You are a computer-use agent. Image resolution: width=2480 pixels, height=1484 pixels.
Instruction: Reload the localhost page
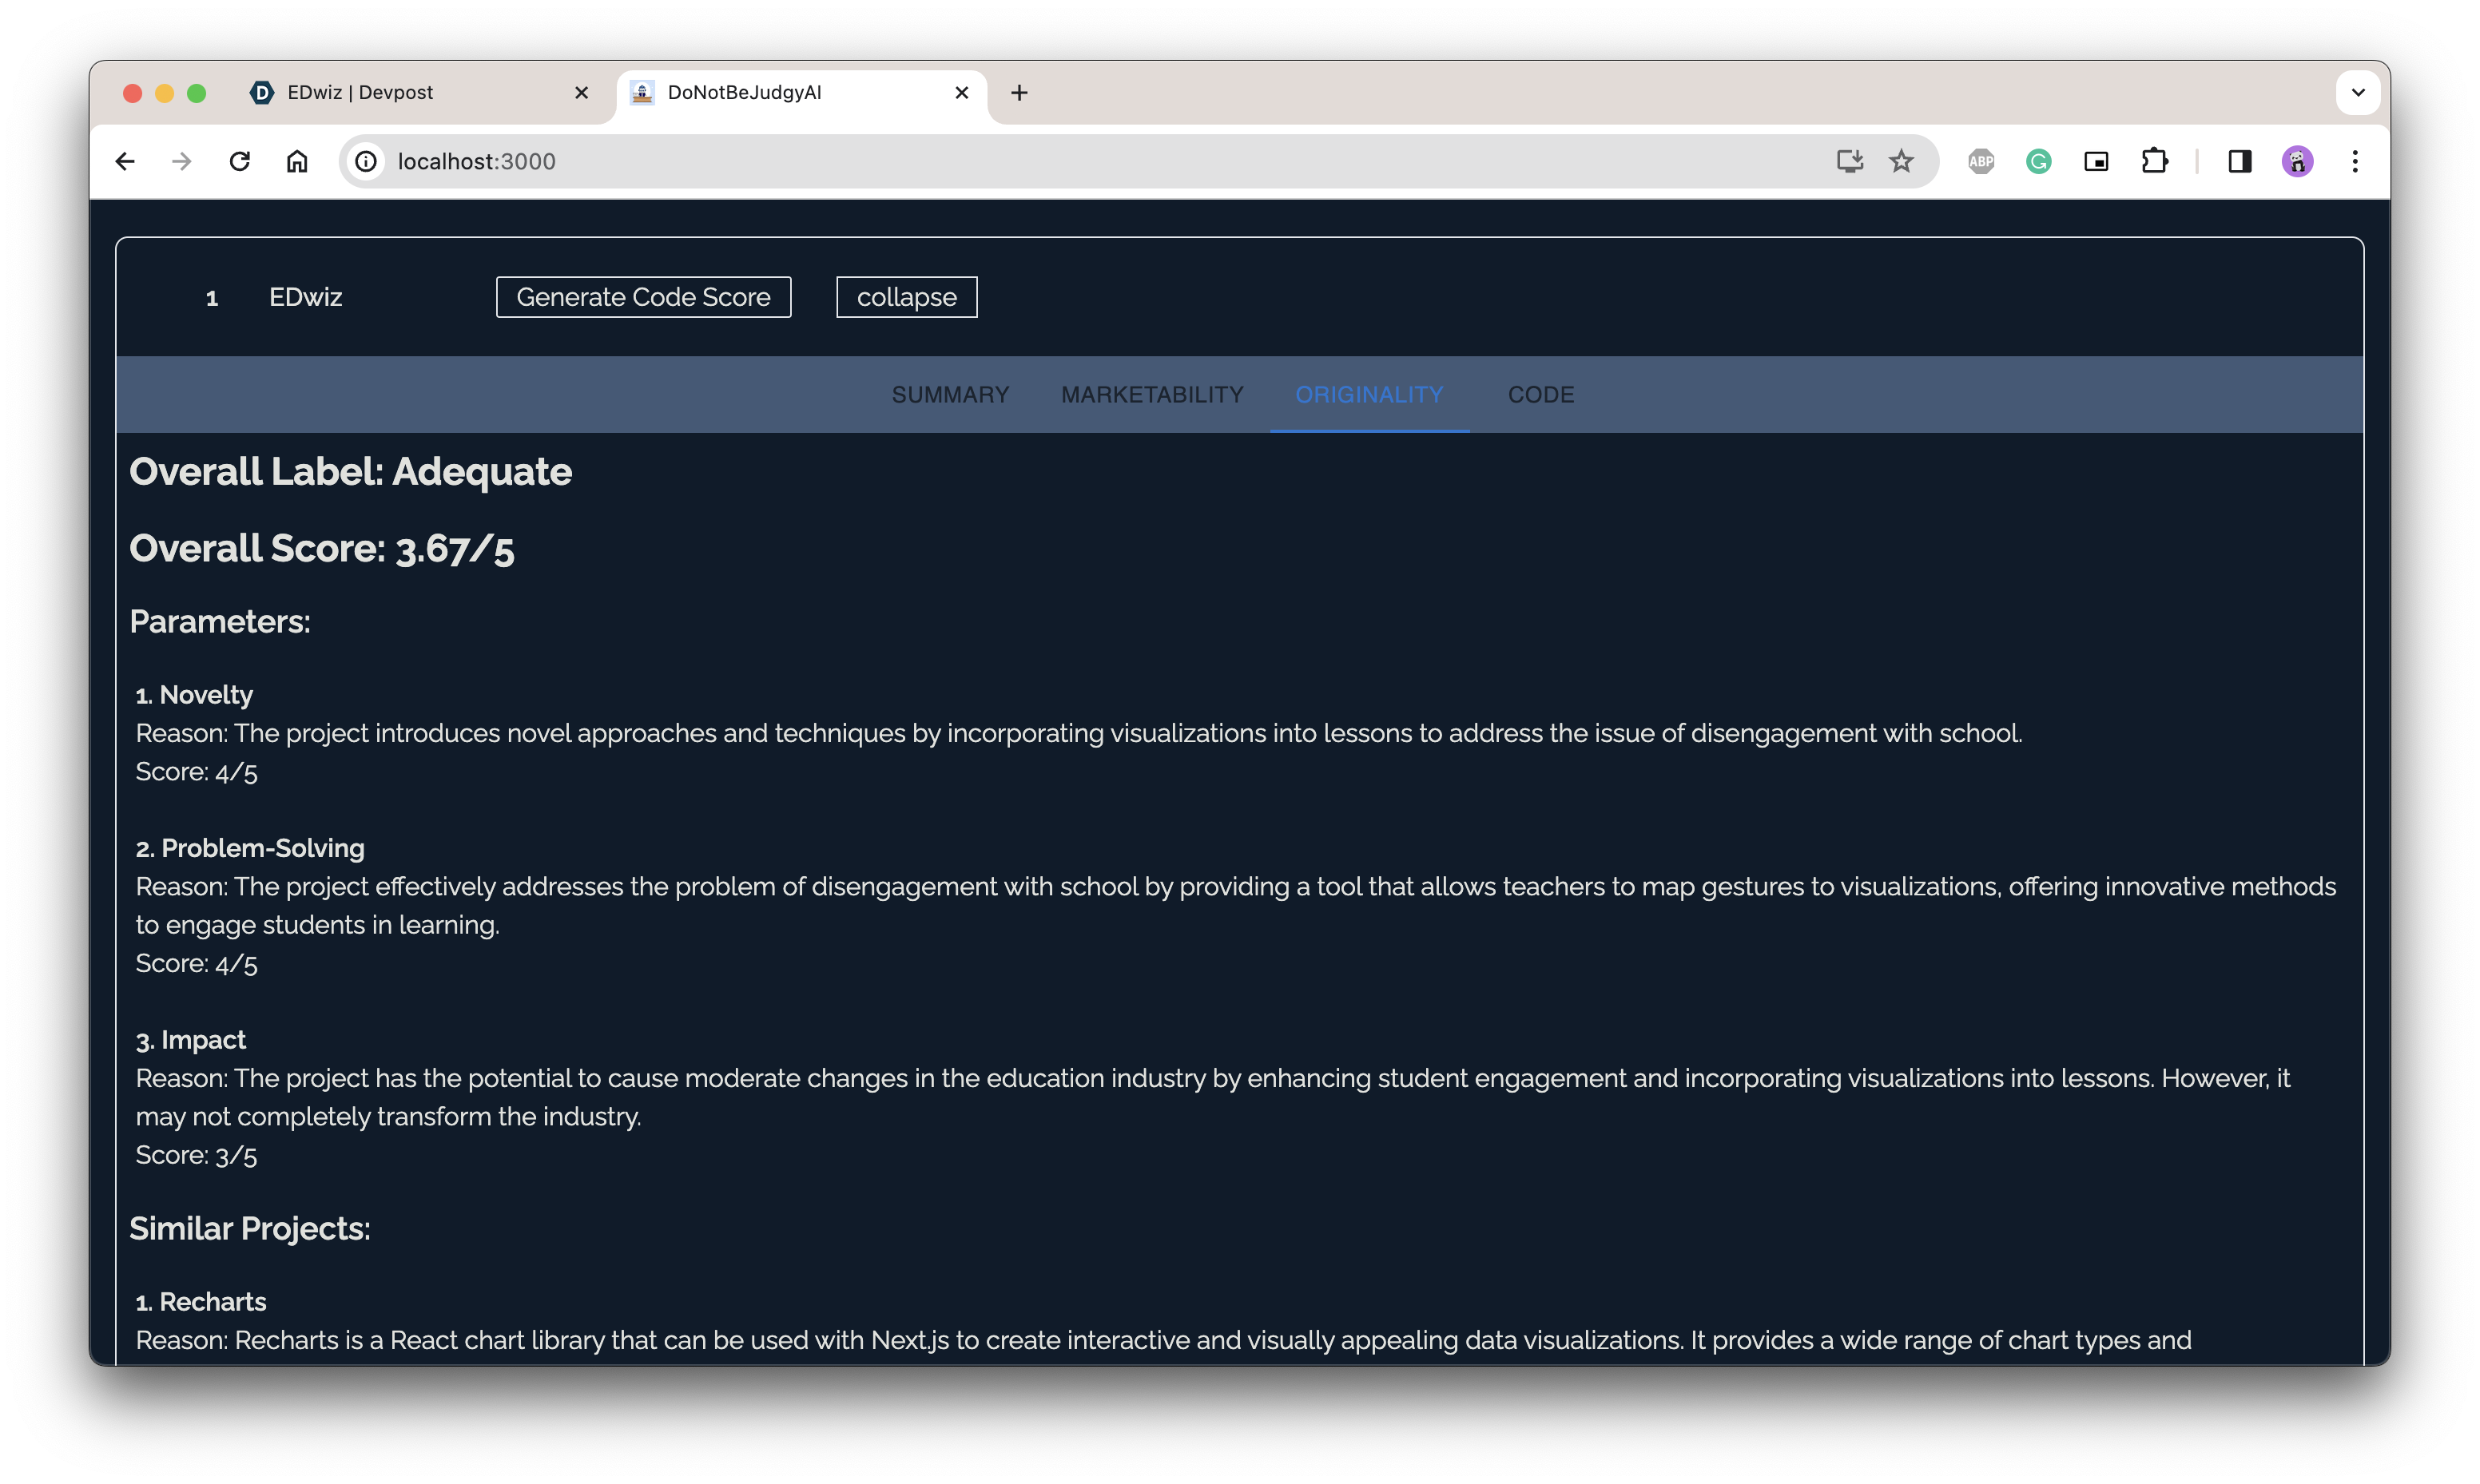(x=239, y=161)
